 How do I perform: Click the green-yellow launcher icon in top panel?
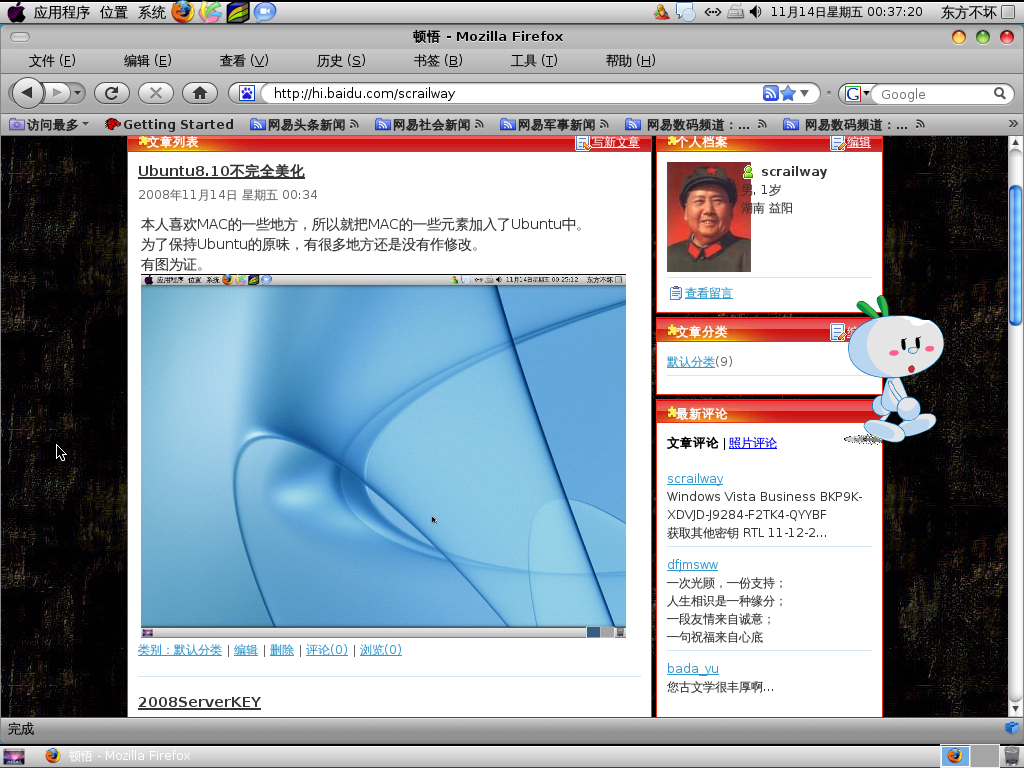(238, 12)
